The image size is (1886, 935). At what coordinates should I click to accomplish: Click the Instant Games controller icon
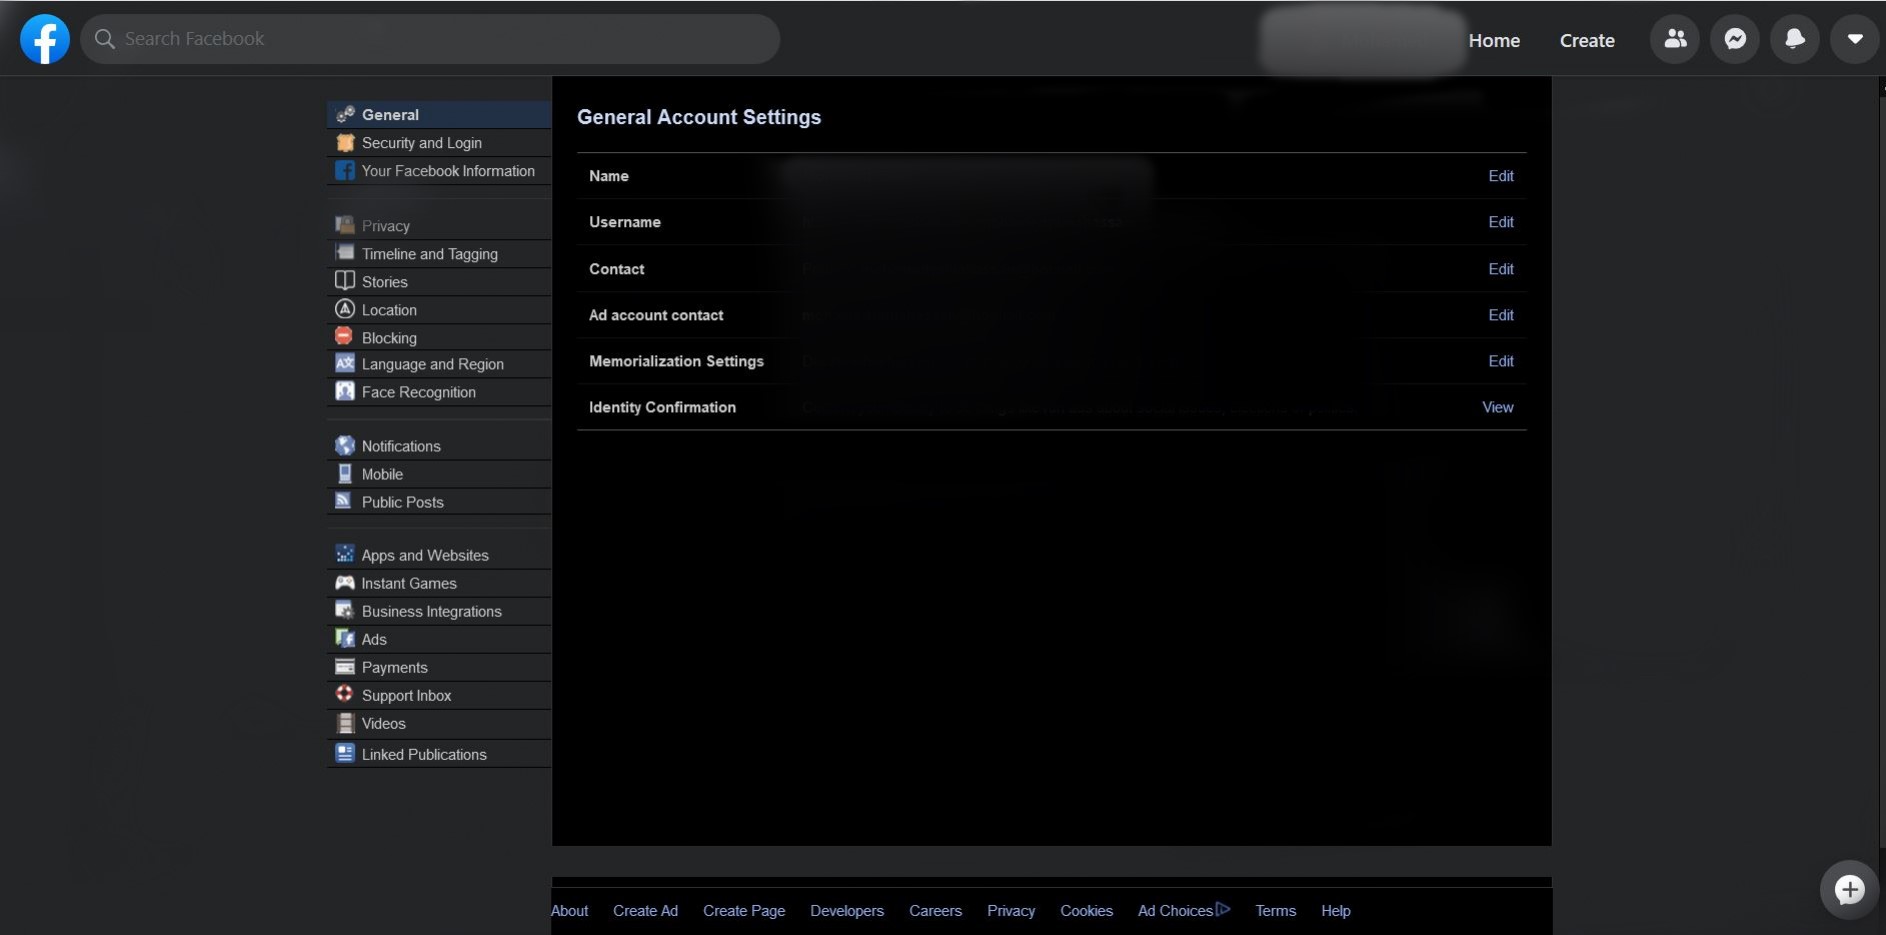coord(345,582)
